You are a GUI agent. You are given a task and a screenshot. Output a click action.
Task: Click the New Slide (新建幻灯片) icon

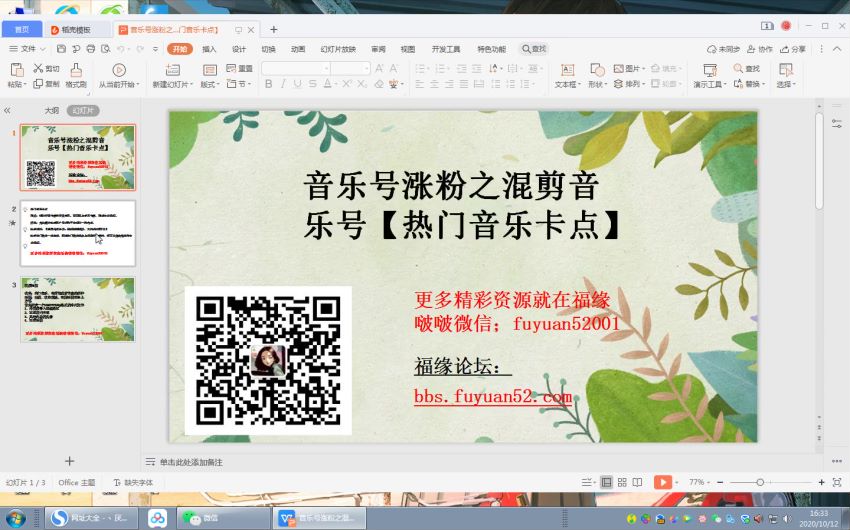[x=173, y=70]
